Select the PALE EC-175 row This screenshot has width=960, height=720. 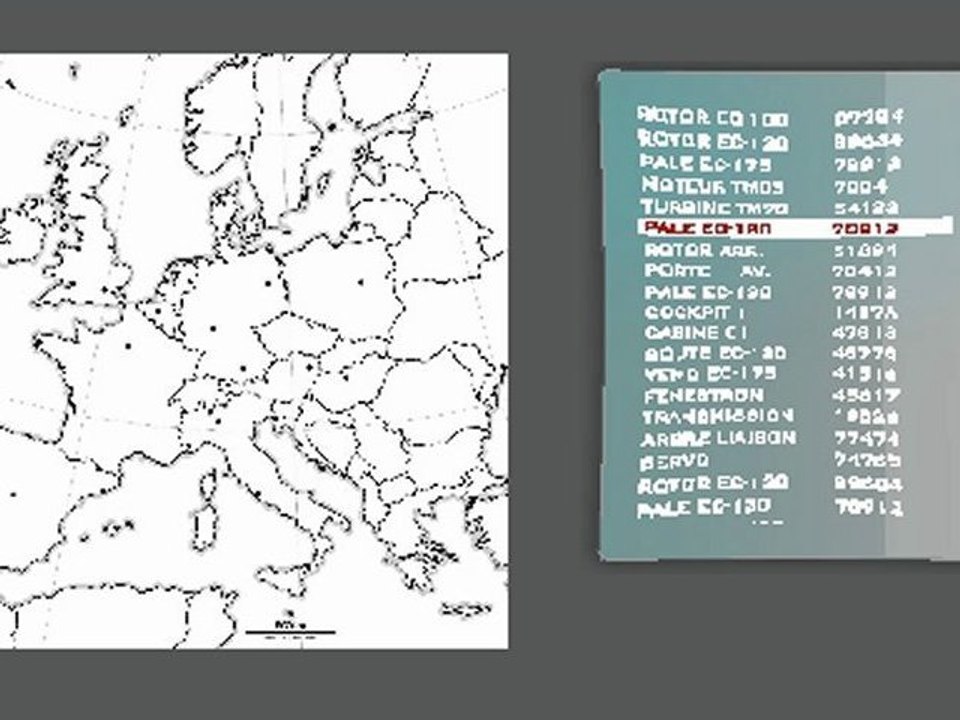770,163
